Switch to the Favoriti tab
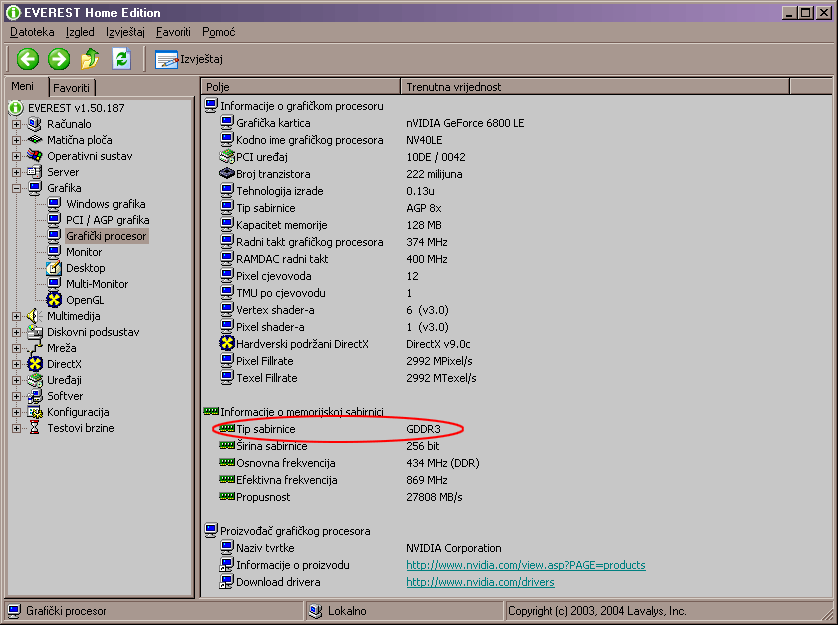Screen dimensions: 838x625 click(72, 88)
